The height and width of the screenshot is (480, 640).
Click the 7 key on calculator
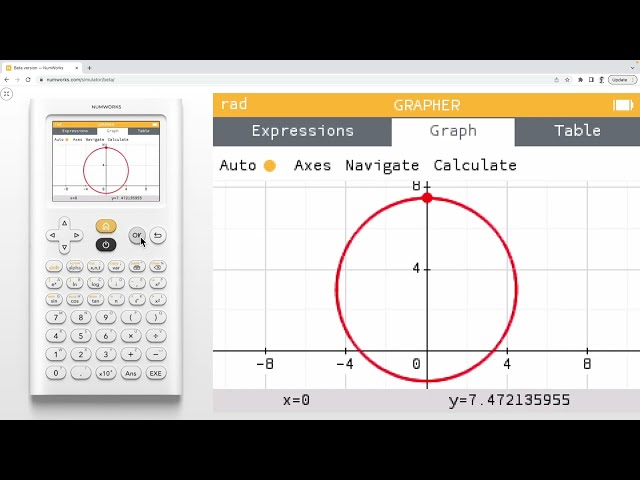[56, 317]
